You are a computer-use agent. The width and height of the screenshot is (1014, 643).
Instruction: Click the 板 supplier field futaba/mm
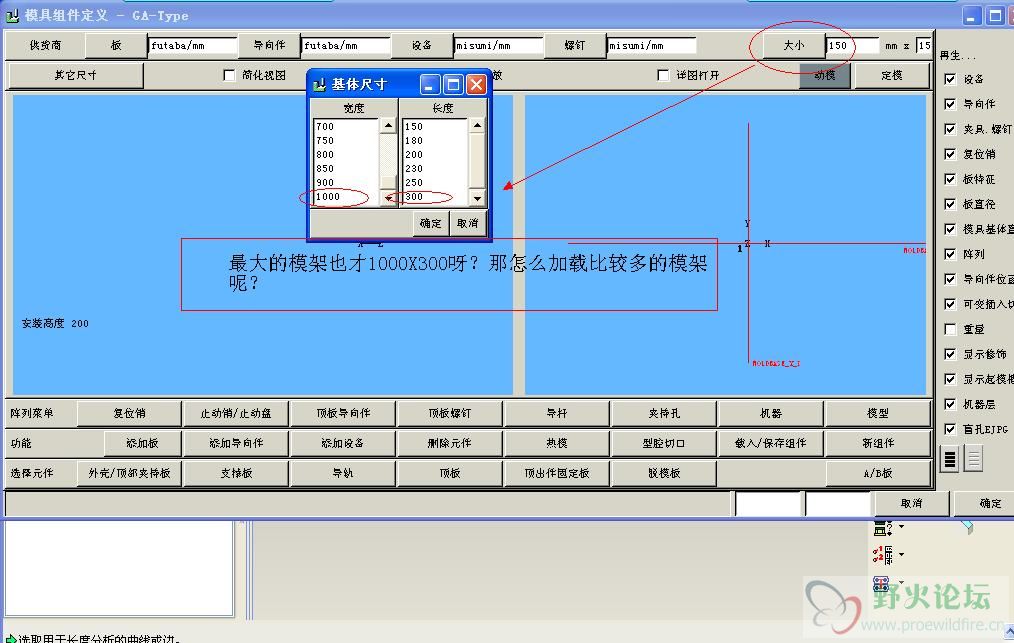[193, 45]
